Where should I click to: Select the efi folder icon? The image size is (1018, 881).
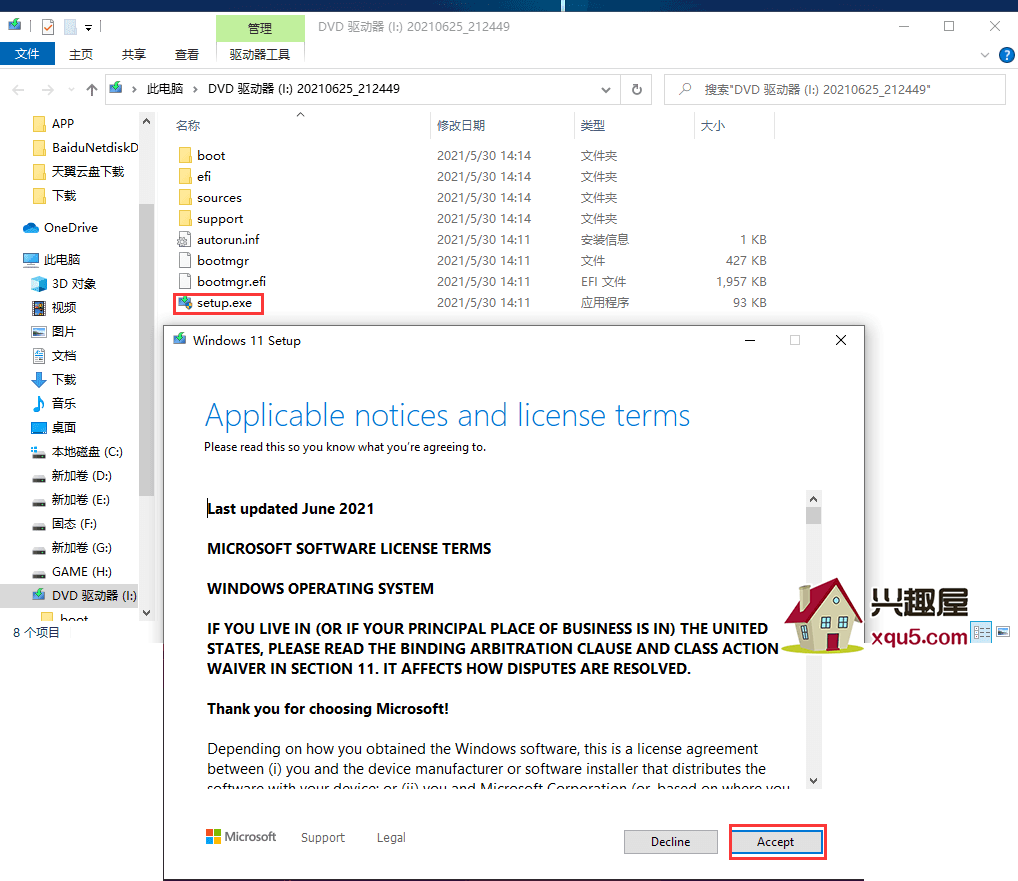pos(185,177)
